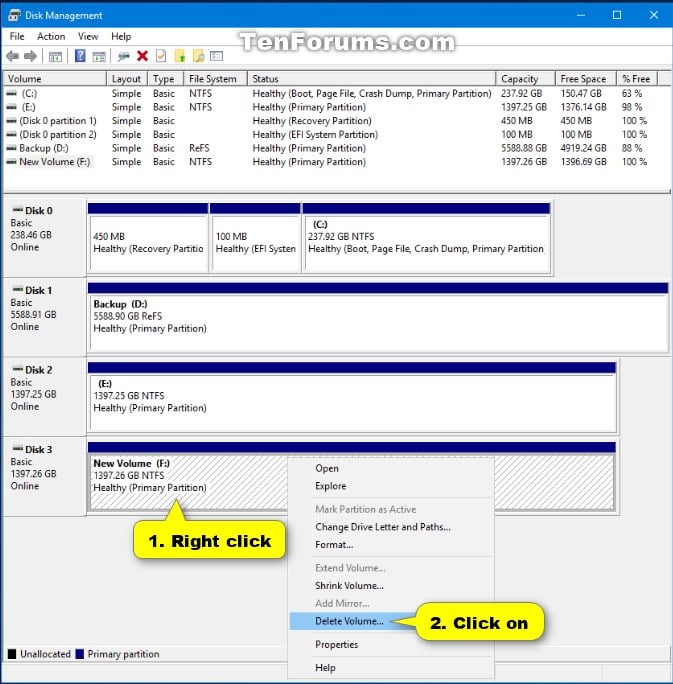Click 'Healthy (EFI System Partition)' status text
Screen dimensions: 673x684
(x=315, y=134)
